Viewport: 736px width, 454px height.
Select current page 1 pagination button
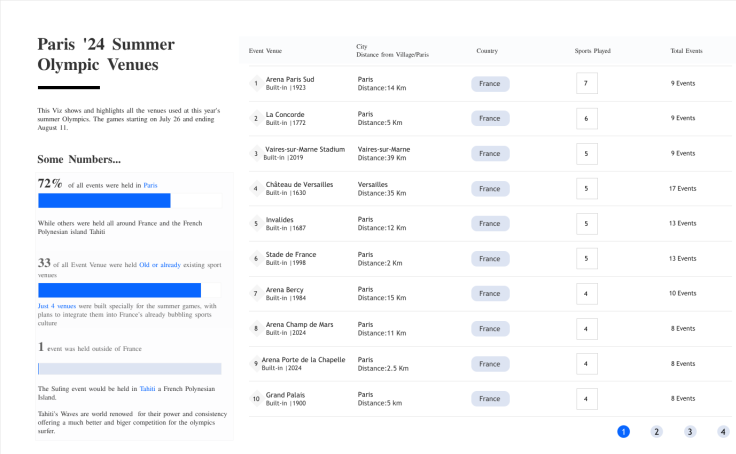pos(623,431)
